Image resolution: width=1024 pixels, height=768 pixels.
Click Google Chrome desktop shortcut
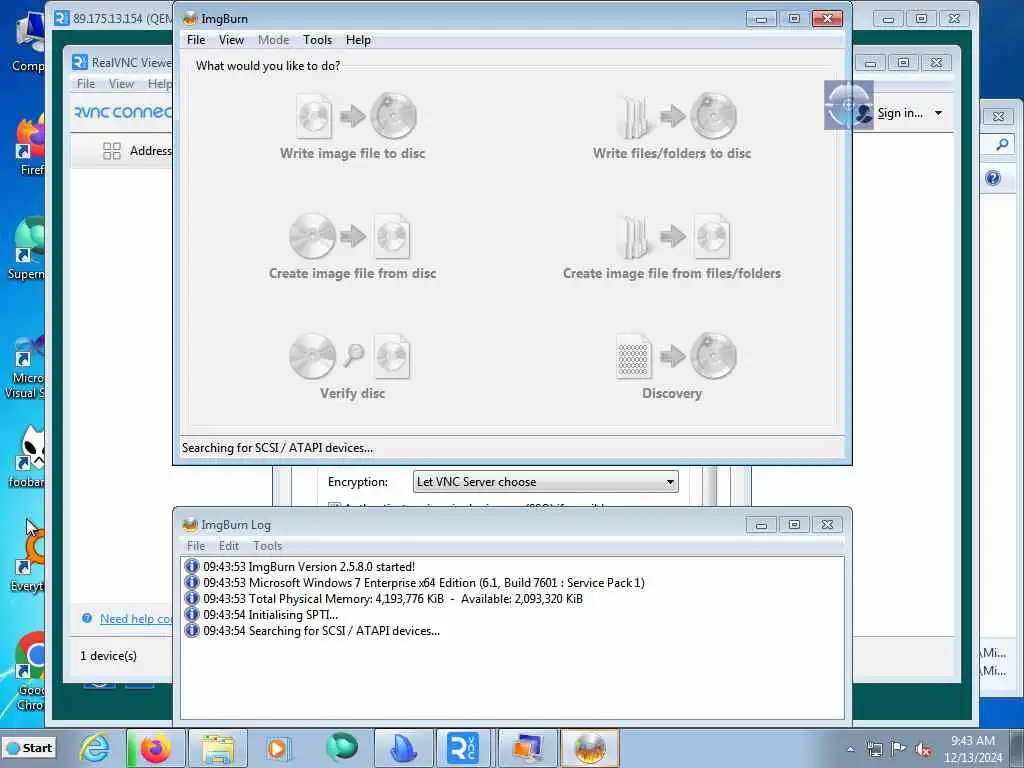[x=30, y=671]
